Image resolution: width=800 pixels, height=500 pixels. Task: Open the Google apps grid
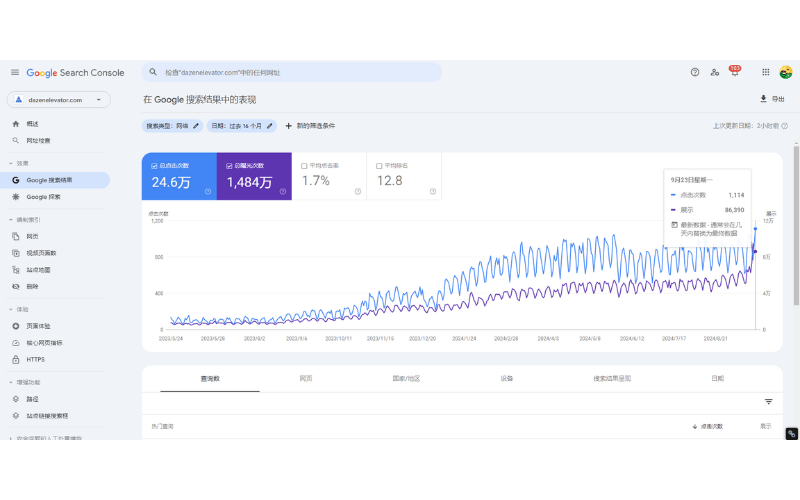765,72
